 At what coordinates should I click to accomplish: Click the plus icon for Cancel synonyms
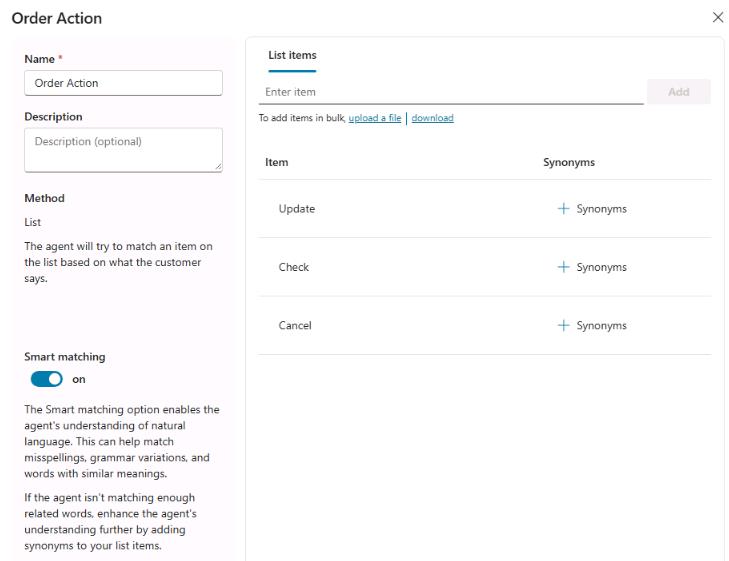[563, 325]
